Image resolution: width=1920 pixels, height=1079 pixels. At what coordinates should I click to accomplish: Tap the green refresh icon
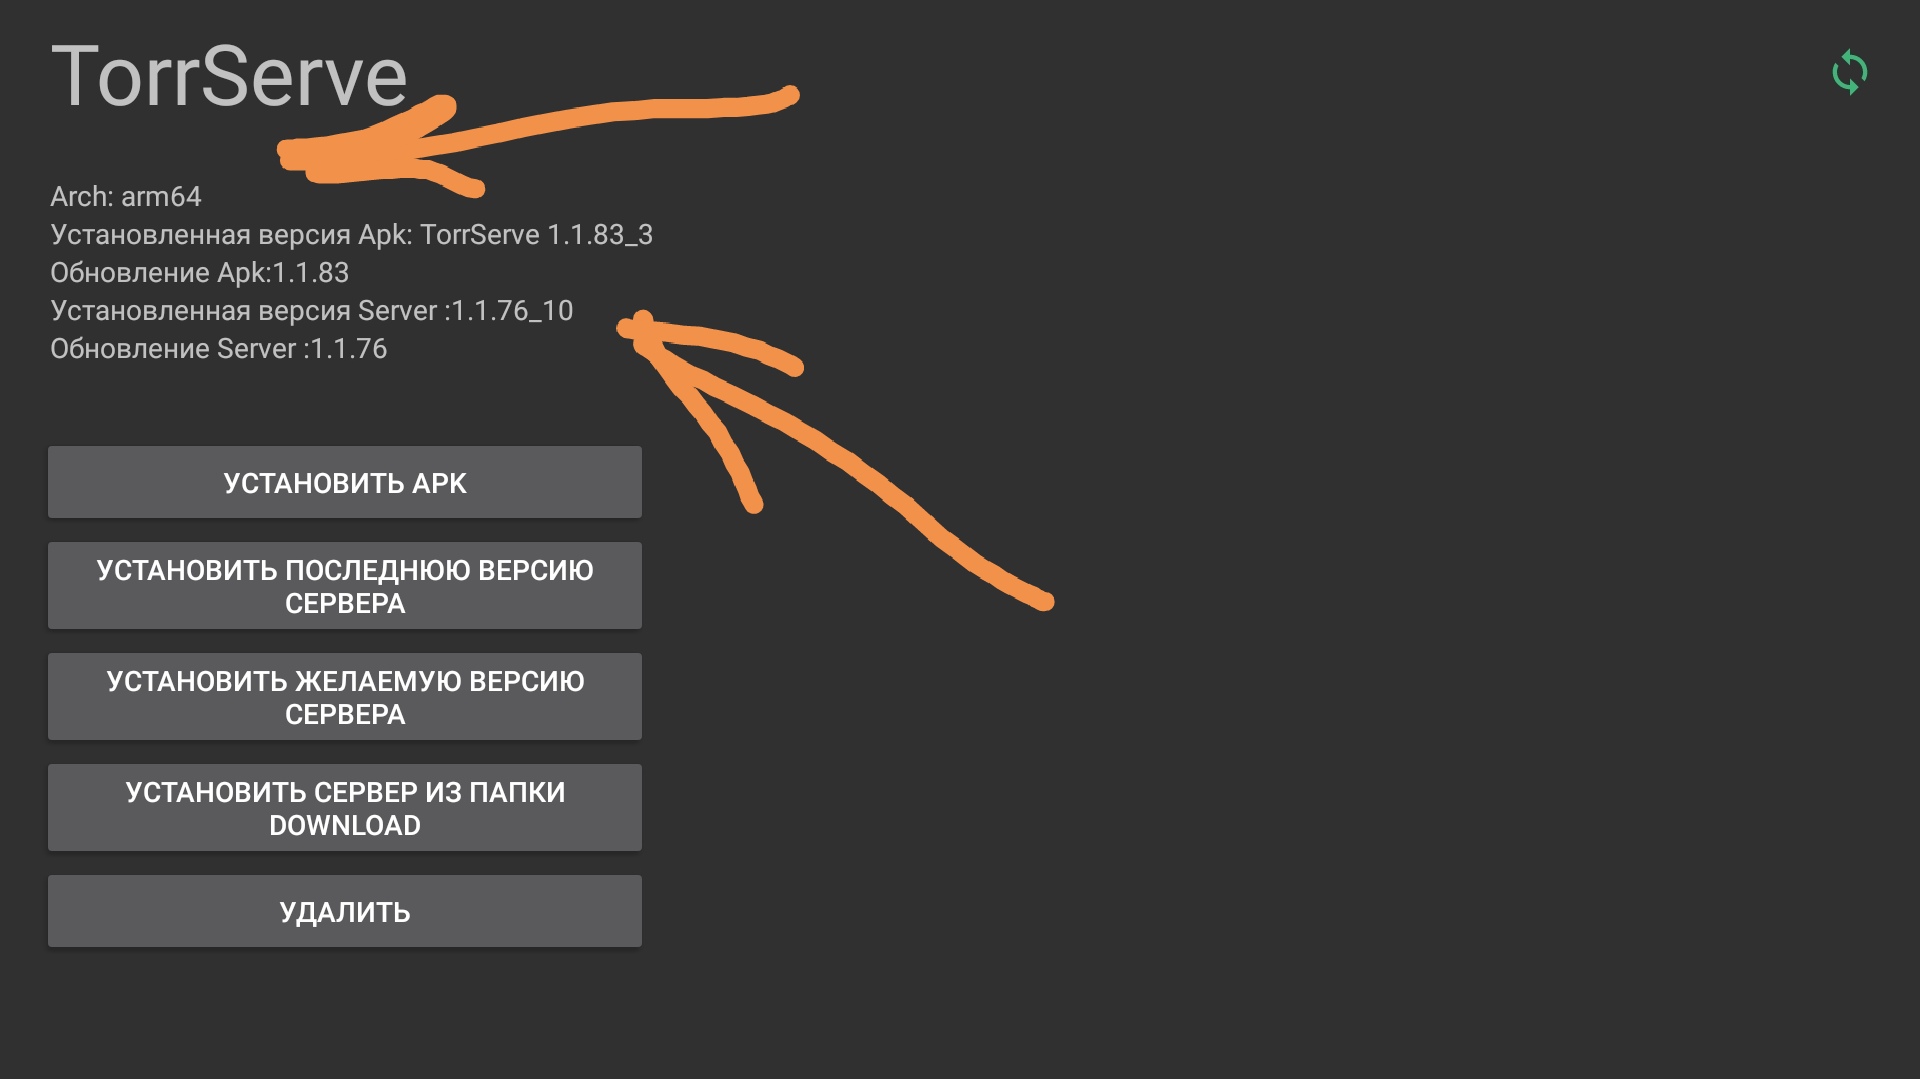[1849, 73]
